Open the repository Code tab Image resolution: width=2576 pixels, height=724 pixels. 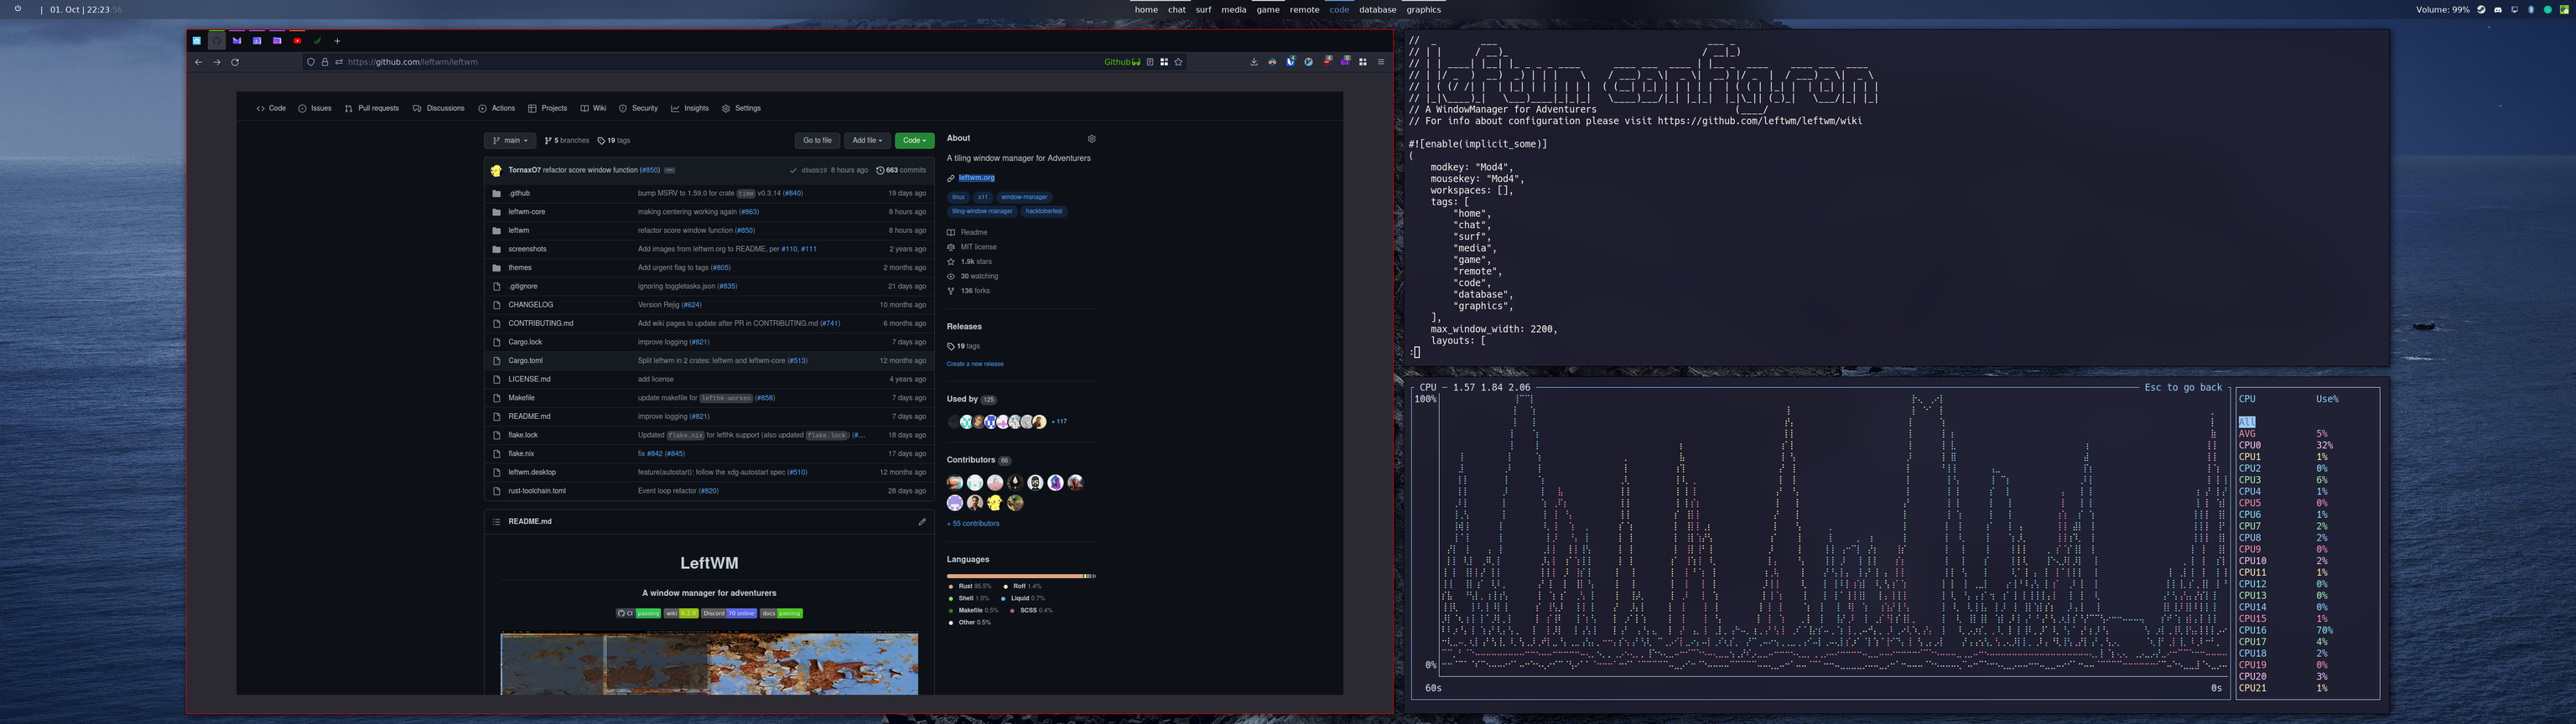(271, 108)
